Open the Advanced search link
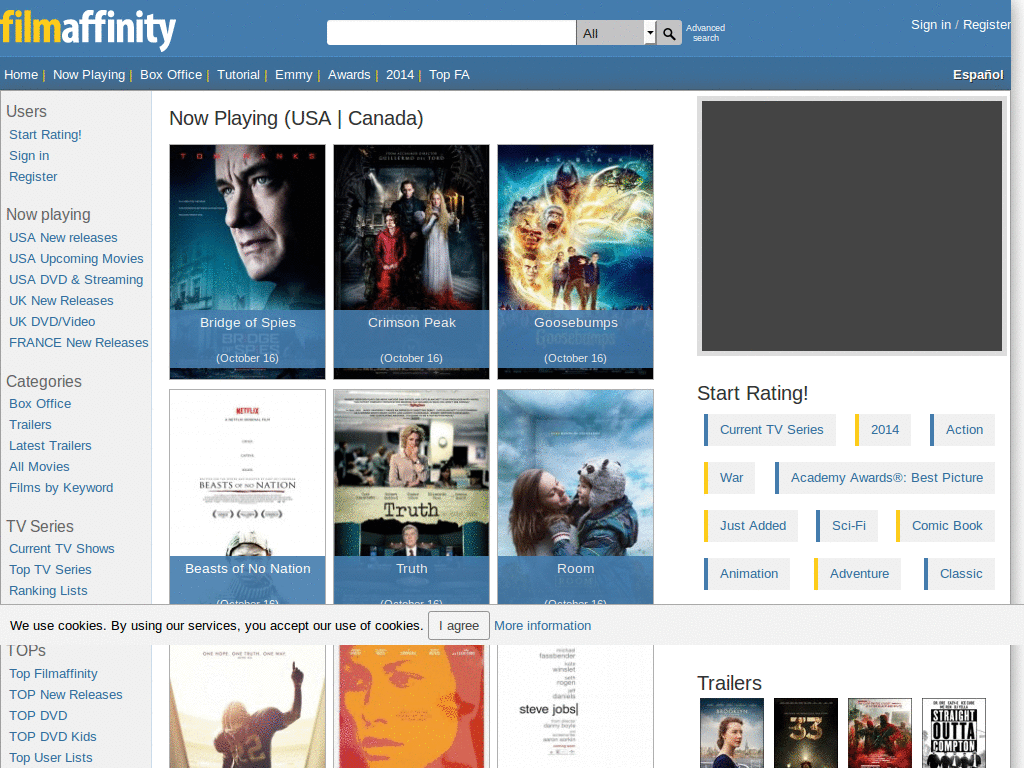 pos(705,33)
